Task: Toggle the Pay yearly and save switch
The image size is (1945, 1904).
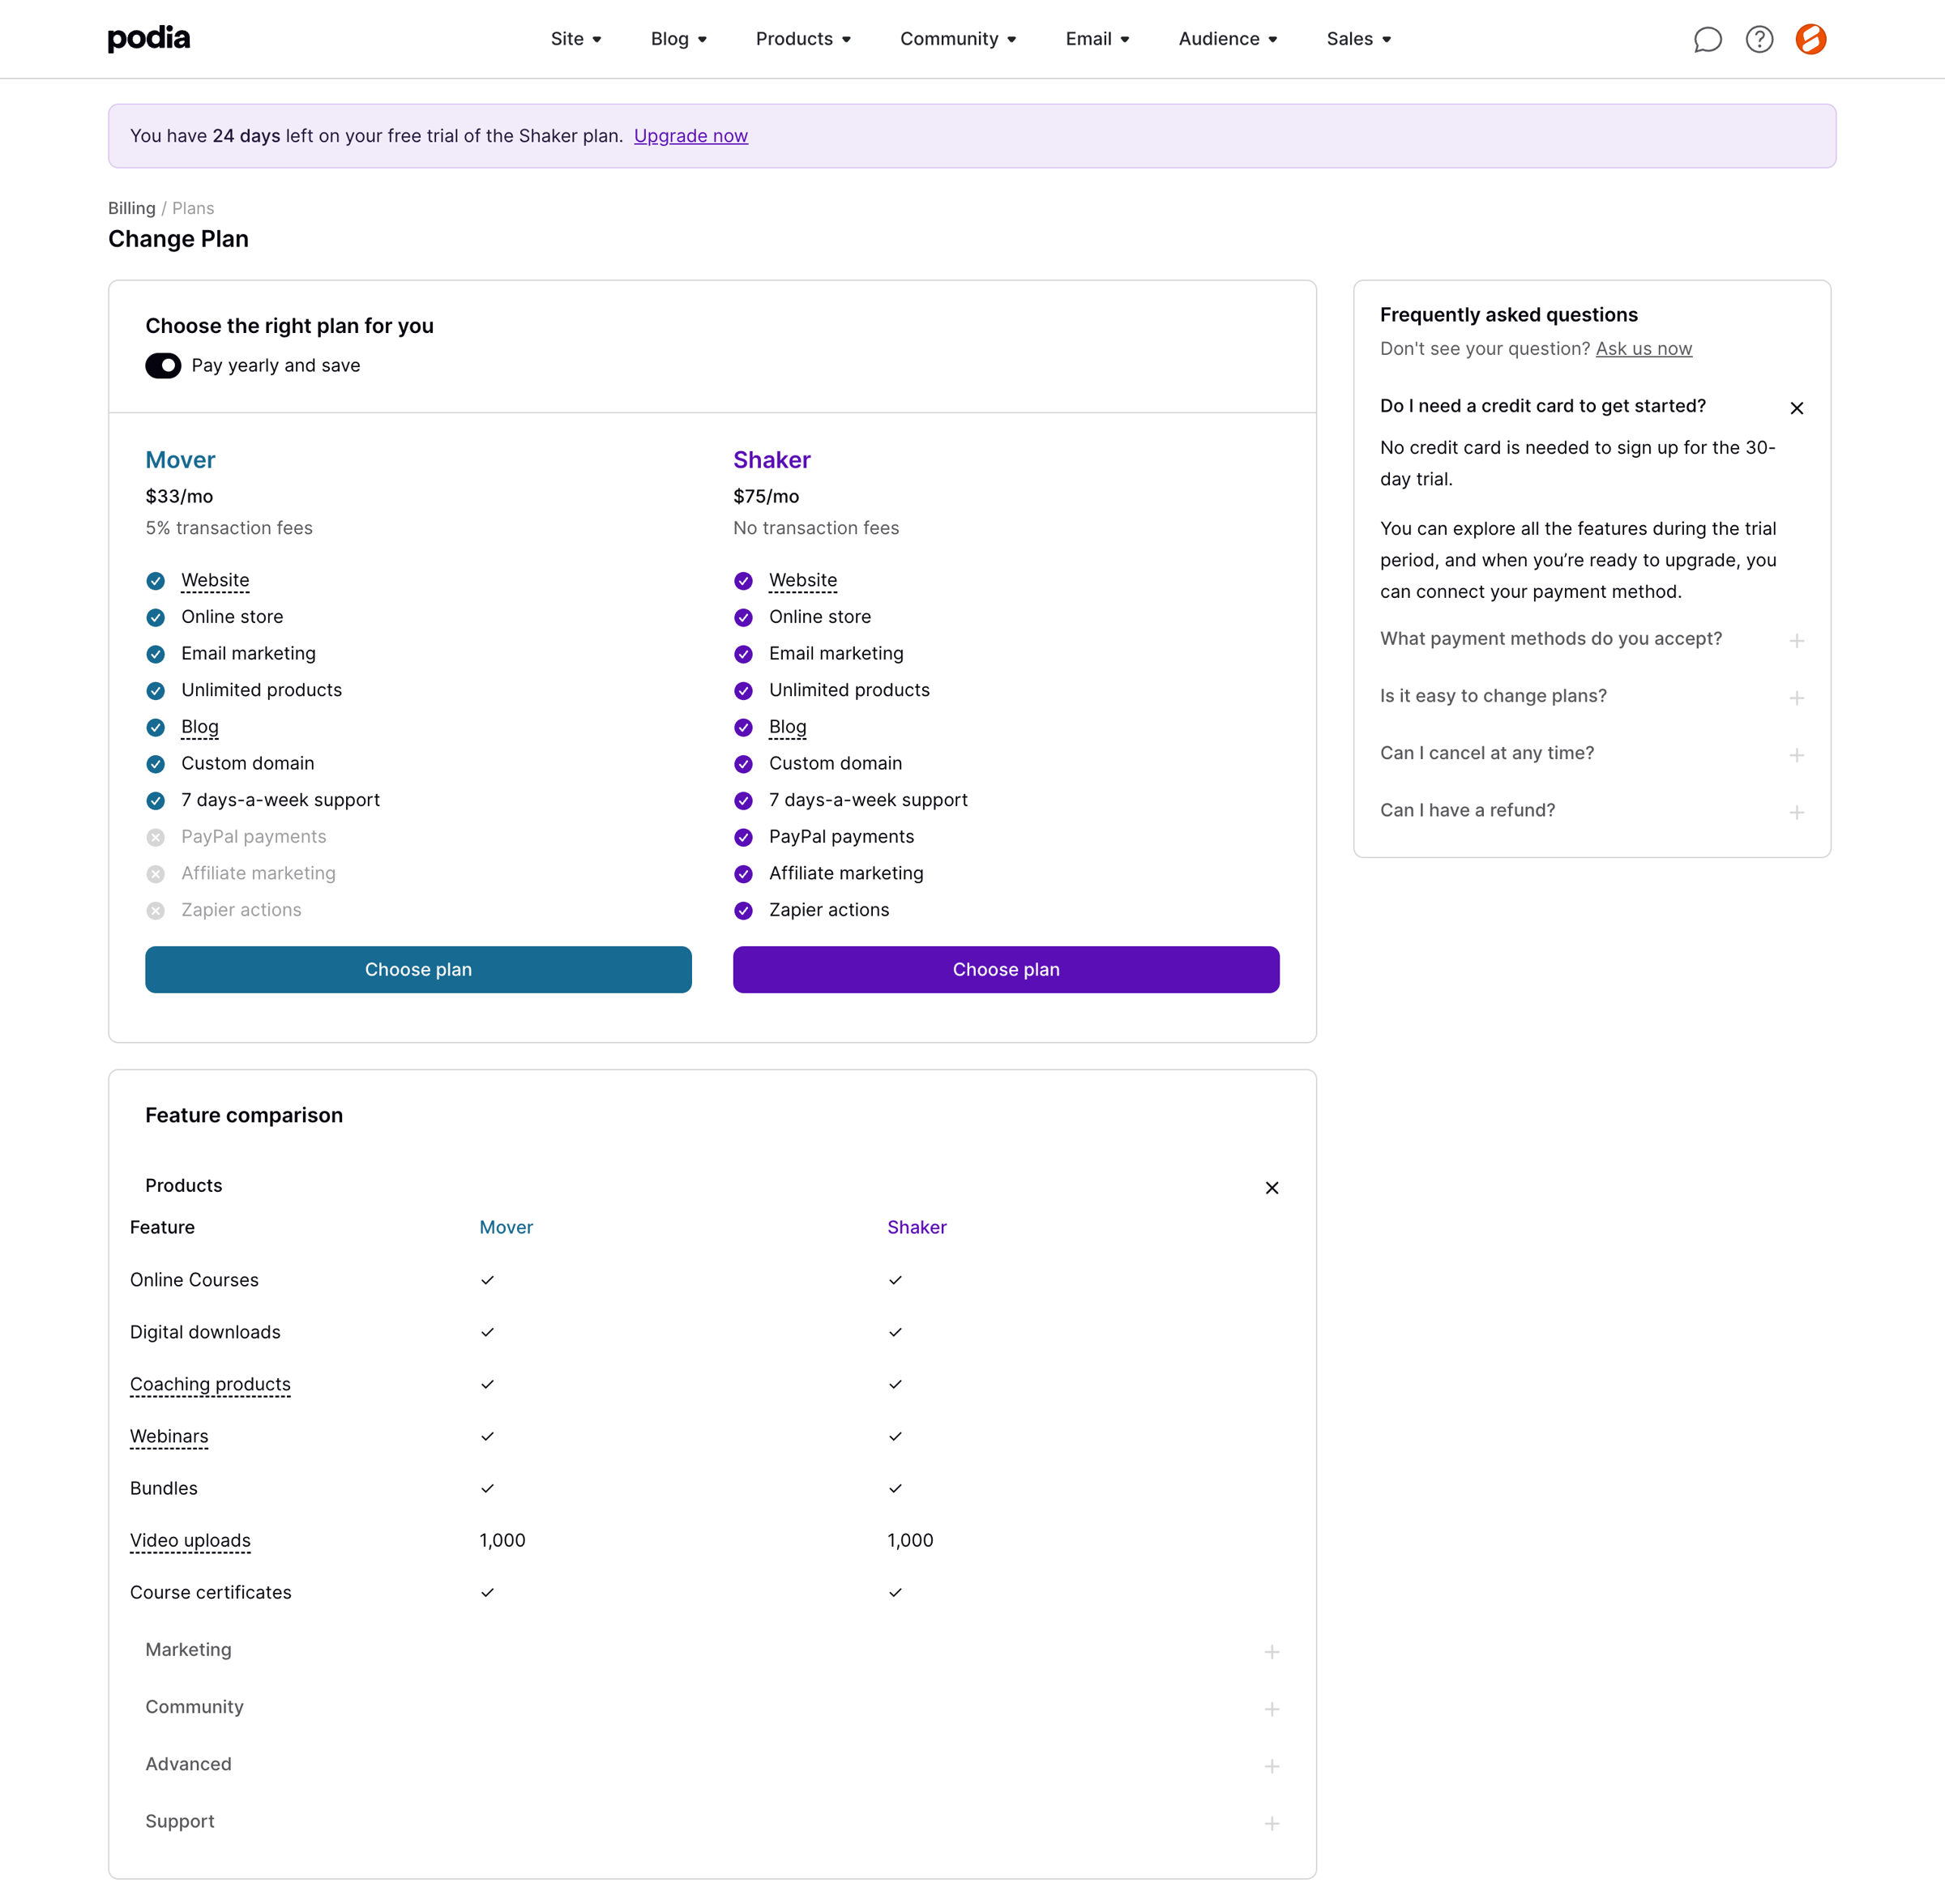Action: [x=163, y=366]
